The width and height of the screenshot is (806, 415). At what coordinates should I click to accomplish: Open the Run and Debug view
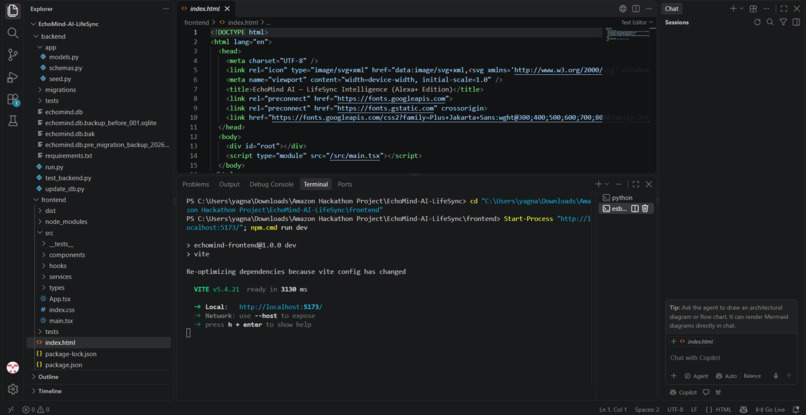click(13, 77)
